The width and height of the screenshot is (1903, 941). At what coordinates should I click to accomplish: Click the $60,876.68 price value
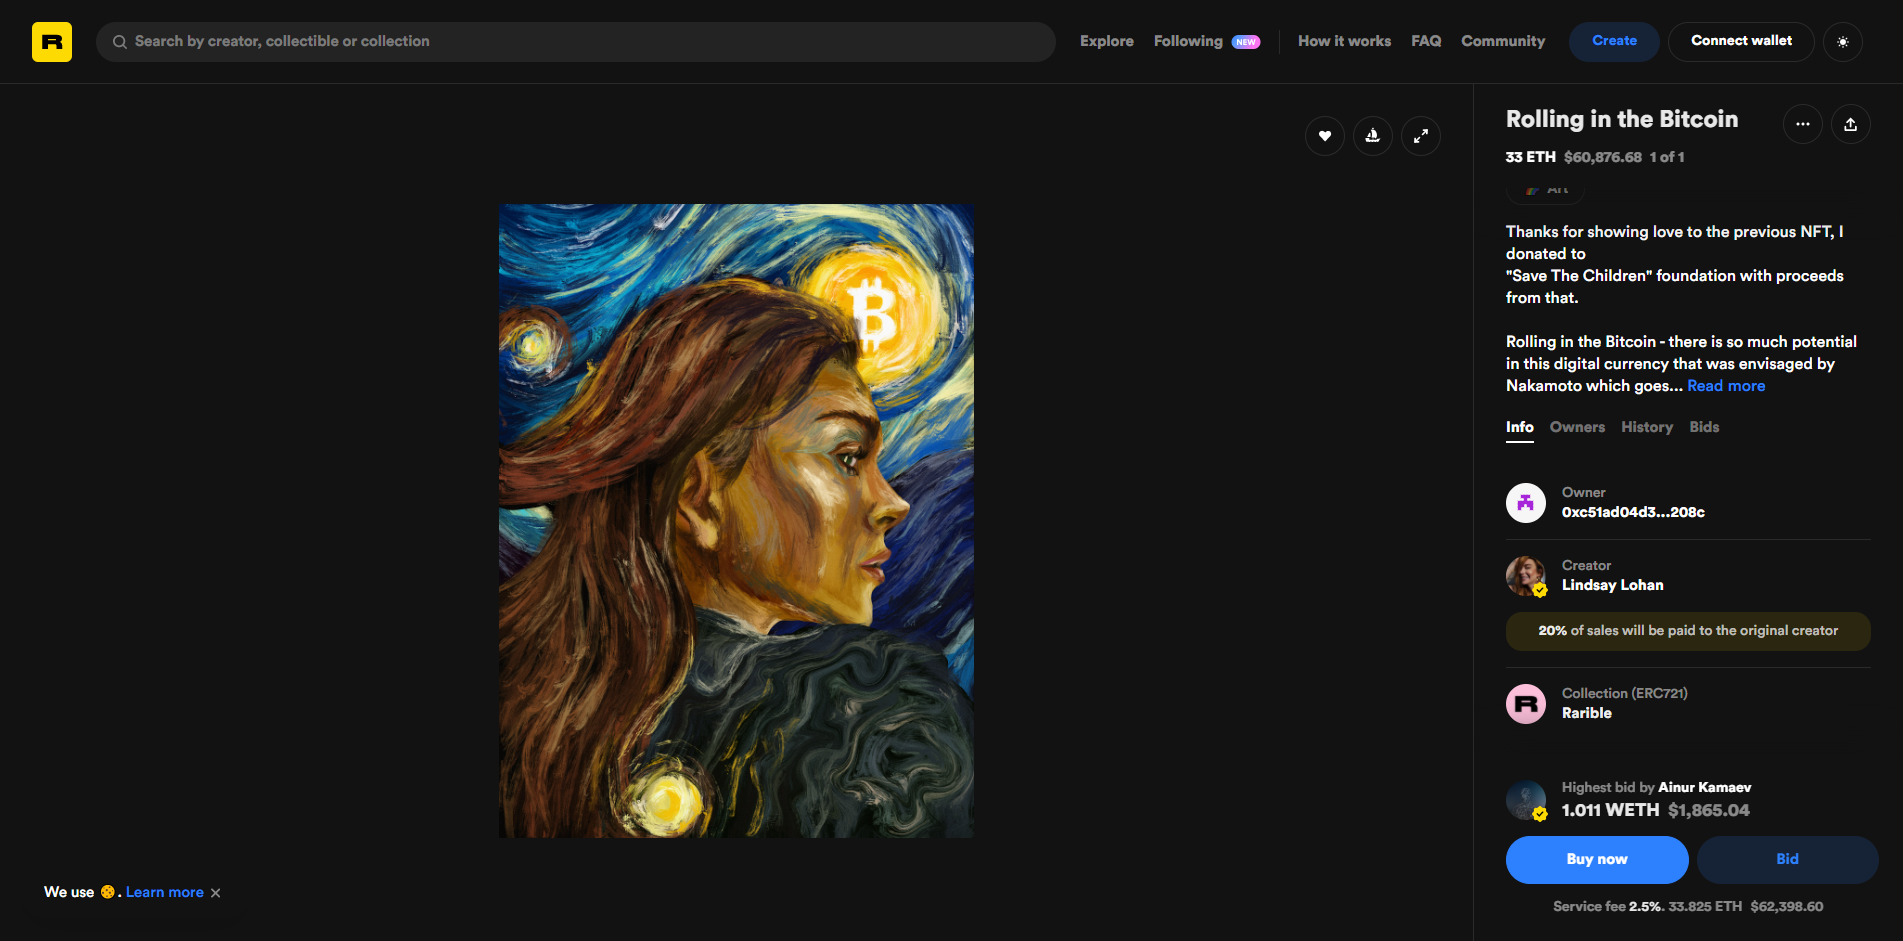point(1603,157)
